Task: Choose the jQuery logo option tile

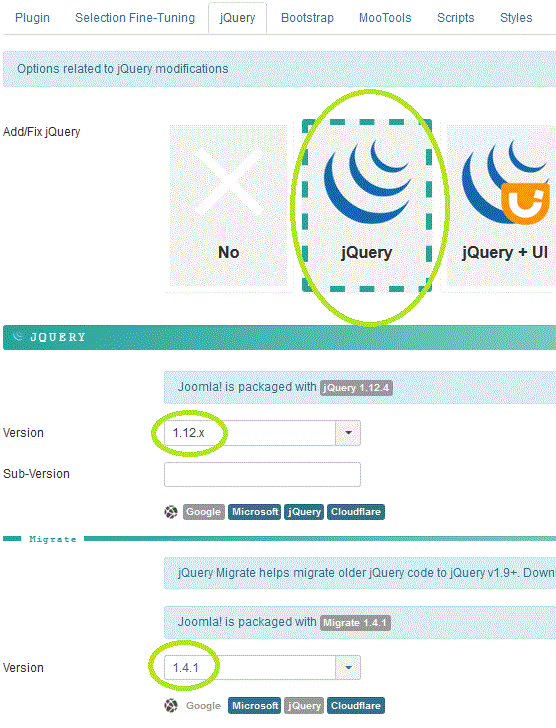Action: [367, 205]
